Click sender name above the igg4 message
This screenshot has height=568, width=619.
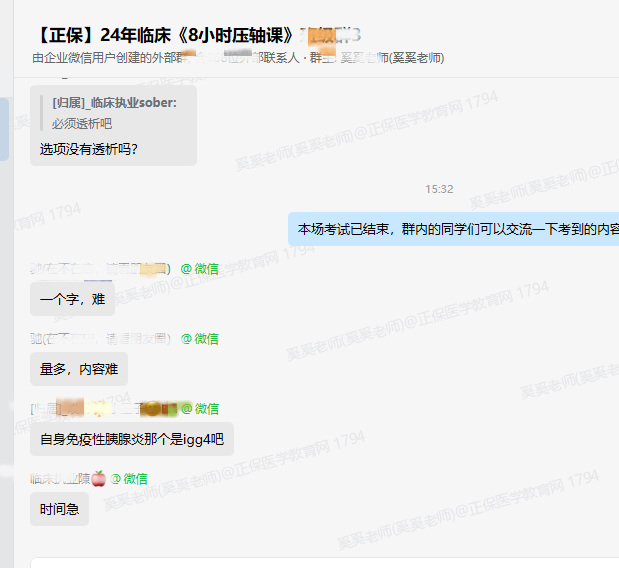pos(100,409)
